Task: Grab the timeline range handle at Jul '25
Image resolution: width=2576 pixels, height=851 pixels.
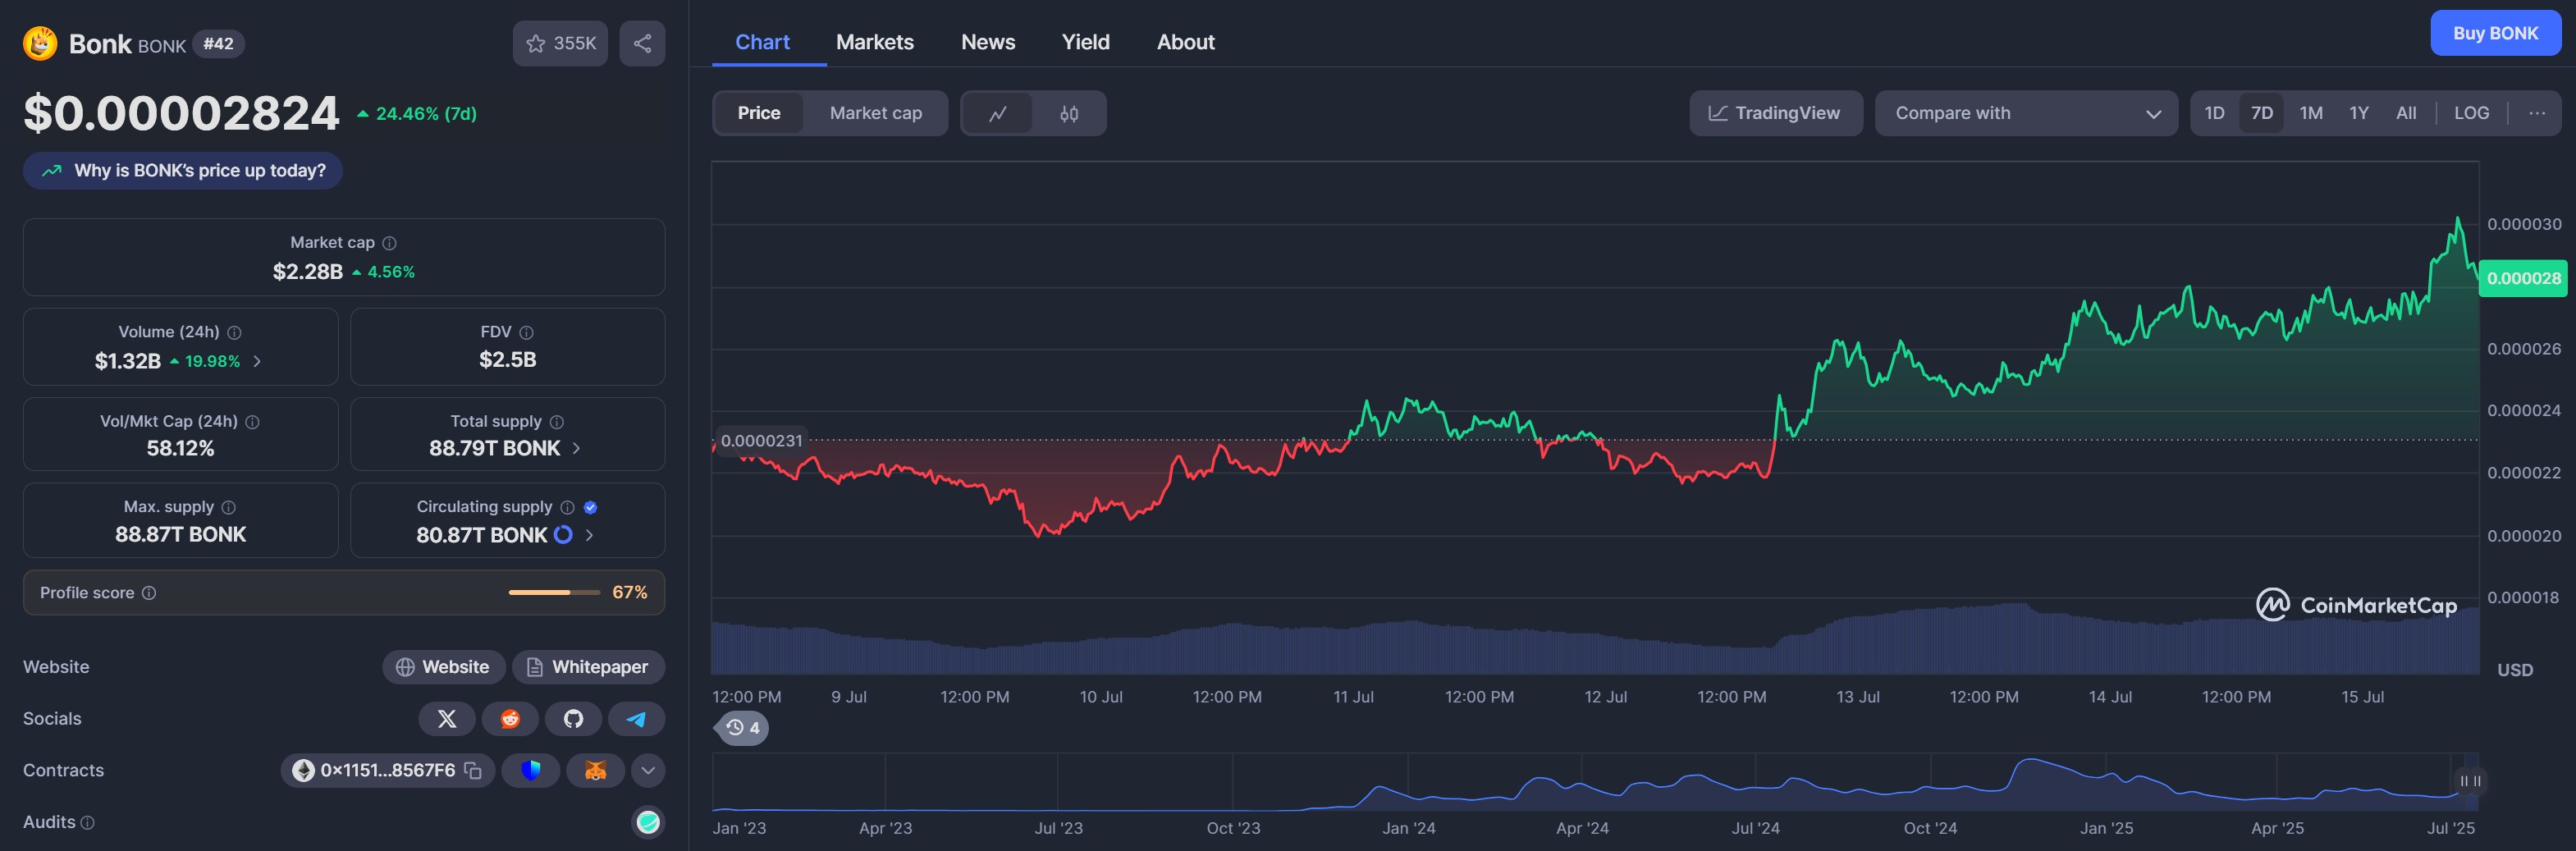Action: click(2470, 781)
